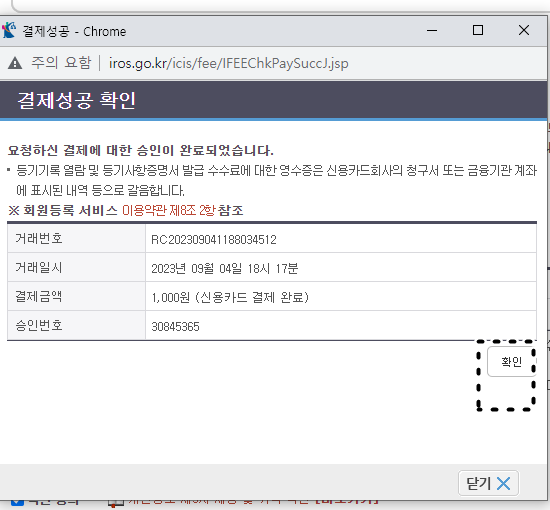Click the 승인번호 row label
Screen dimensions: 550x510
point(39,326)
